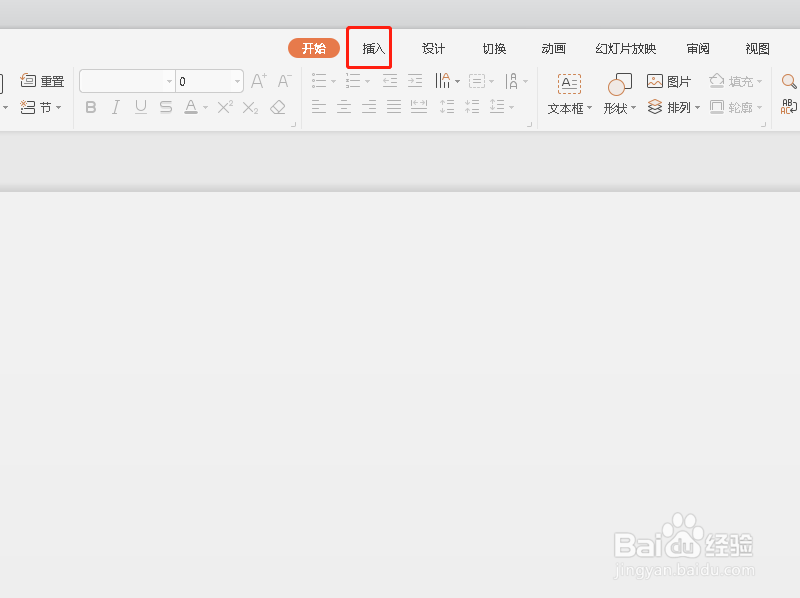Open the 审阅 review tab
Screen dimensions: 800x598
(698, 47)
